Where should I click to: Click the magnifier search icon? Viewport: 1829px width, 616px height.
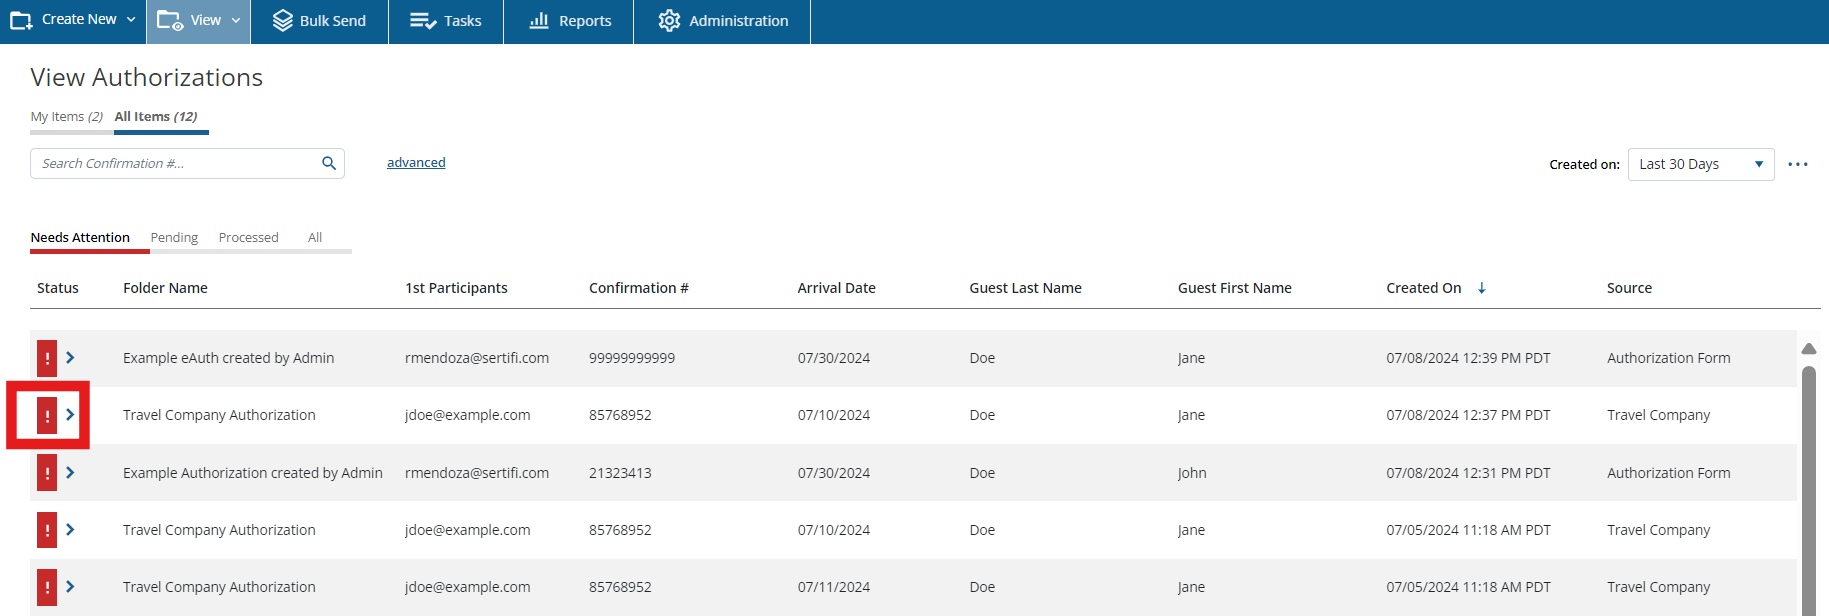click(329, 164)
